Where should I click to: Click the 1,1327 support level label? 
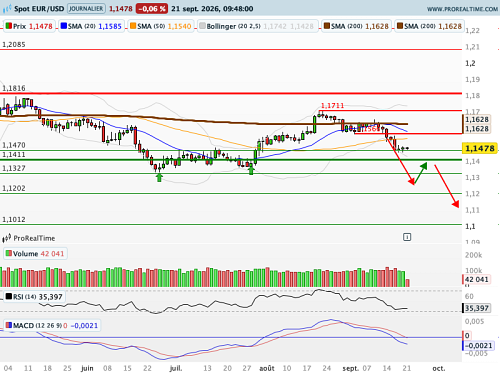point(14,168)
